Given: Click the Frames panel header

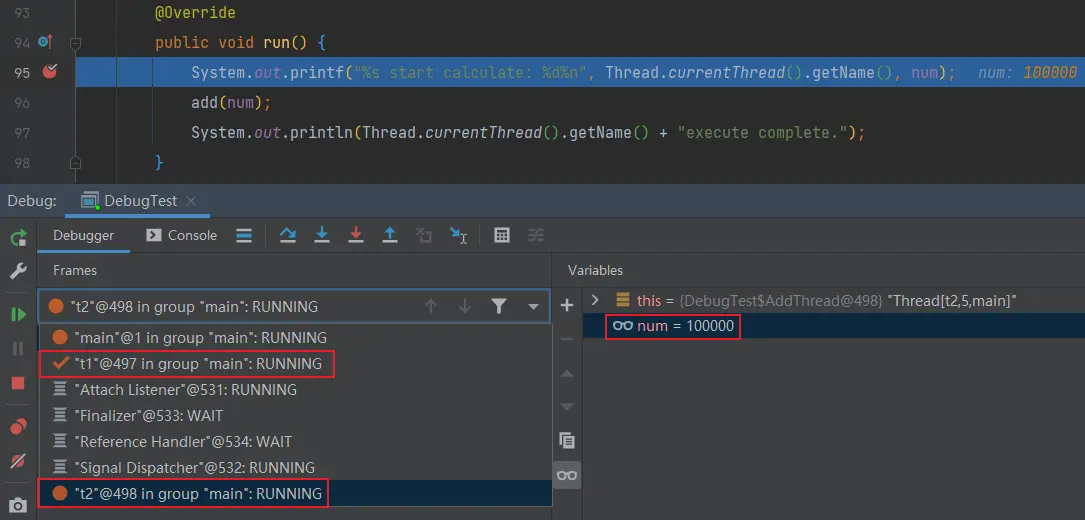Looking at the screenshot, I should [x=75, y=271].
